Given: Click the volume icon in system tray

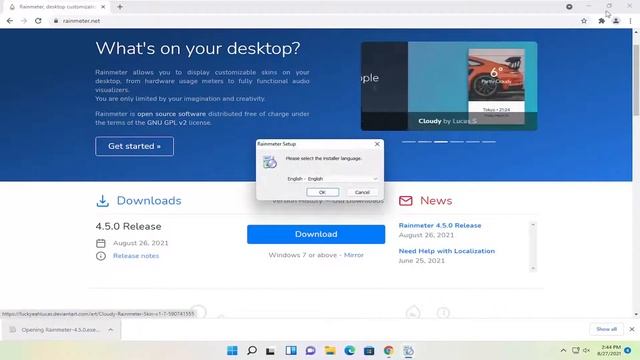Looking at the screenshot, I should click(587, 351).
